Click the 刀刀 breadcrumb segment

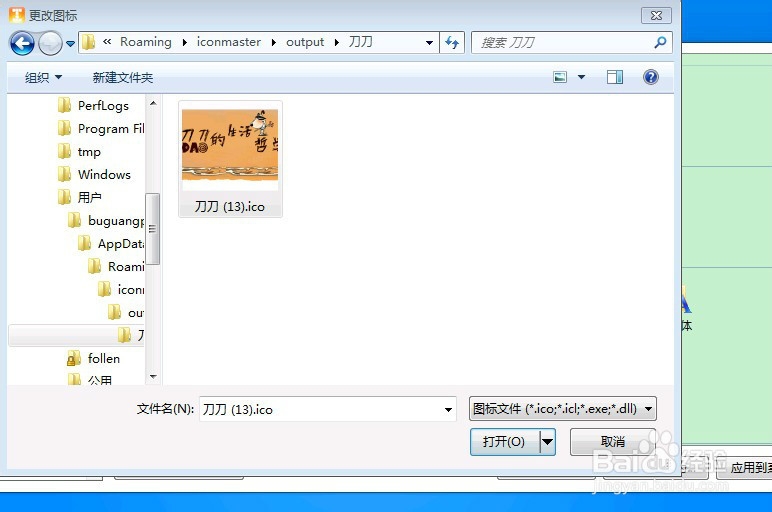360,42
